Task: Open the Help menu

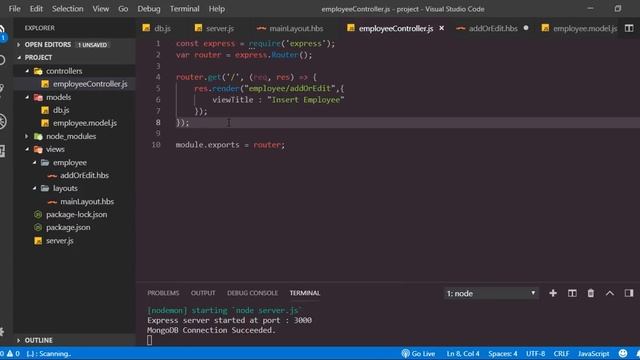Action: (217, 9)
